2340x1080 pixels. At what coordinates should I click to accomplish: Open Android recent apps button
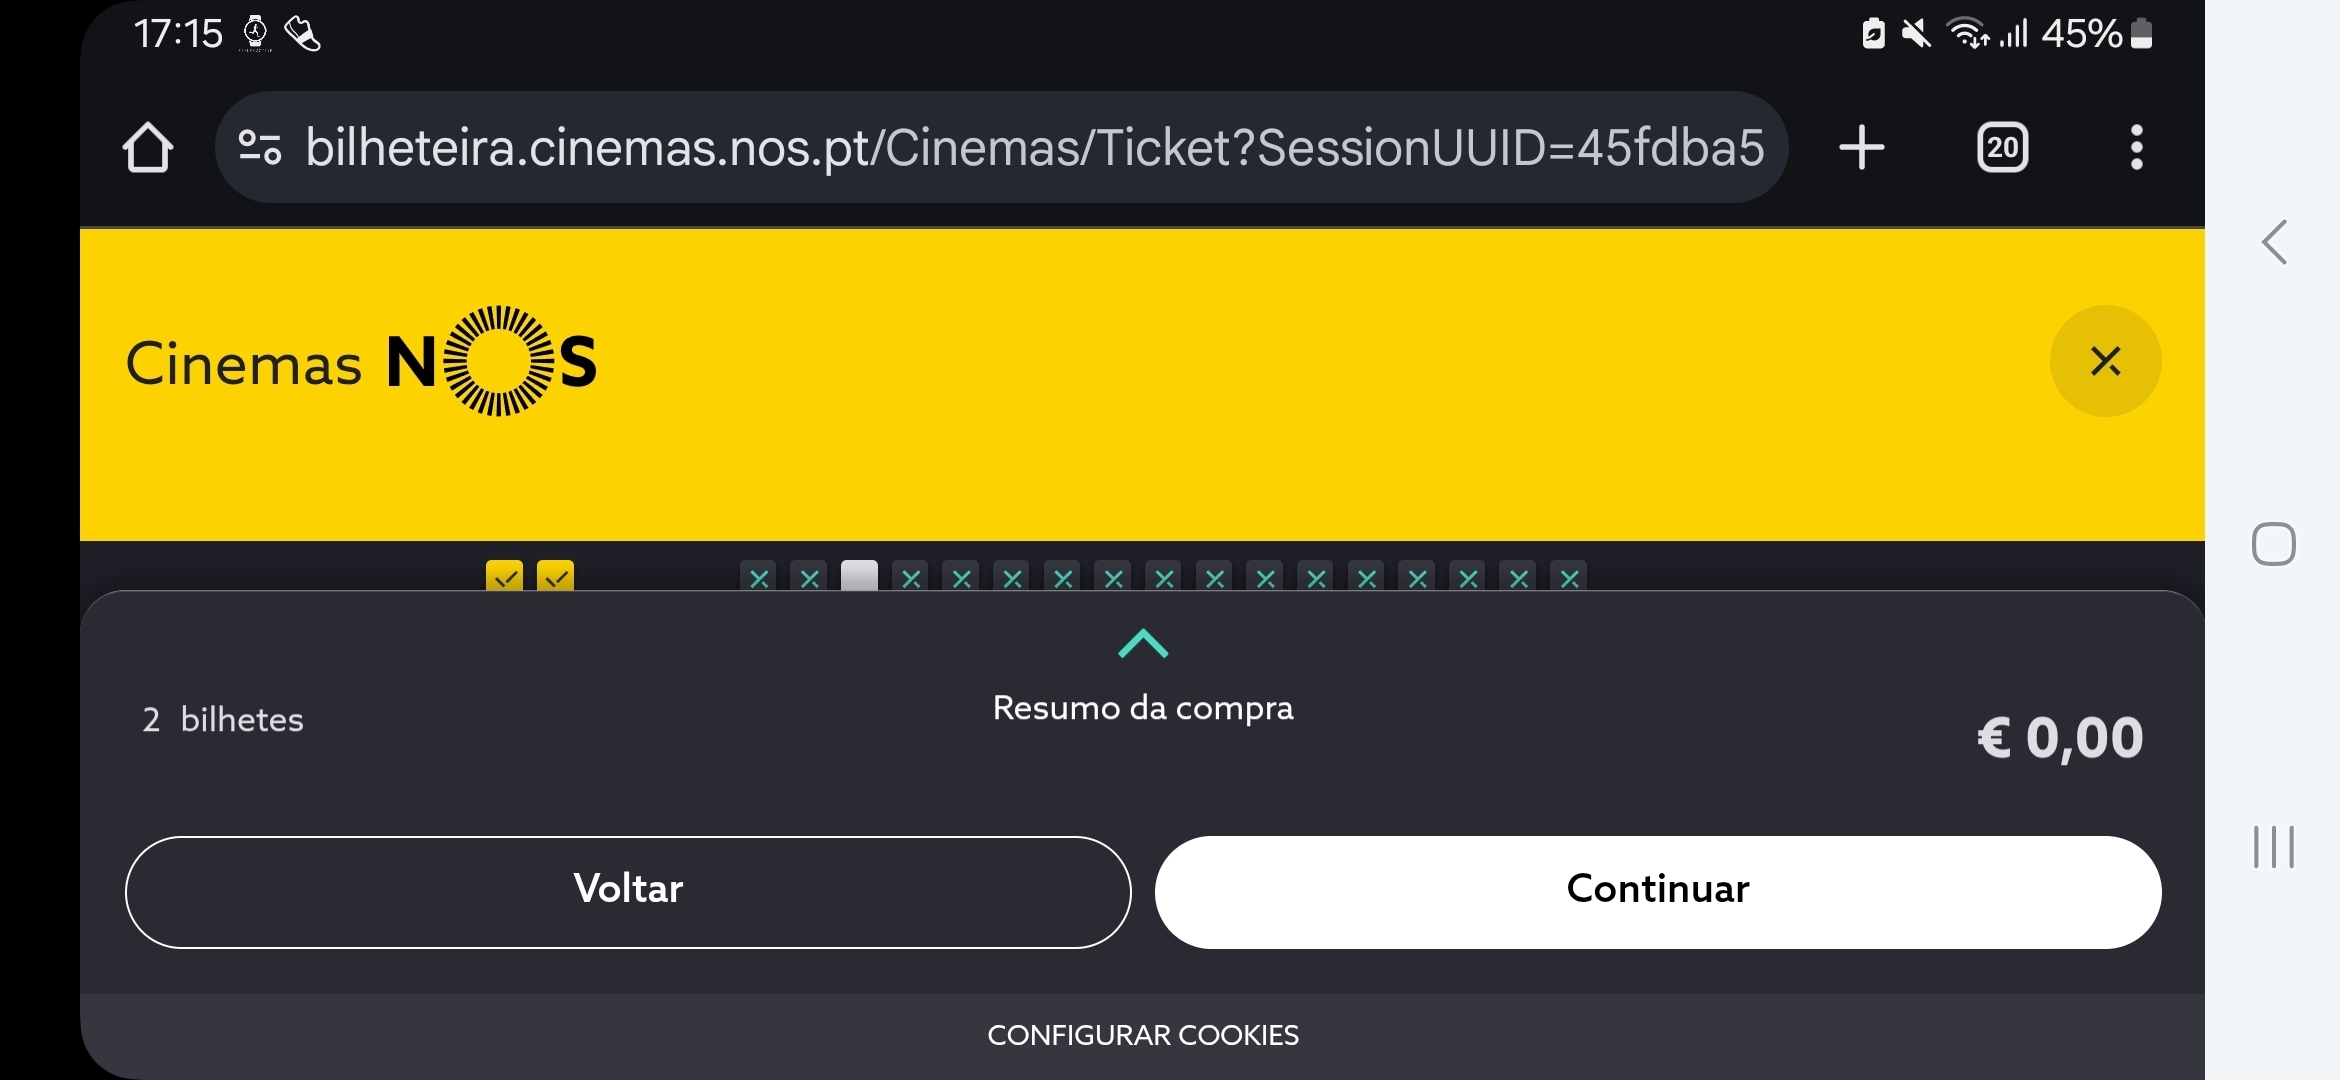[2274, 847]
